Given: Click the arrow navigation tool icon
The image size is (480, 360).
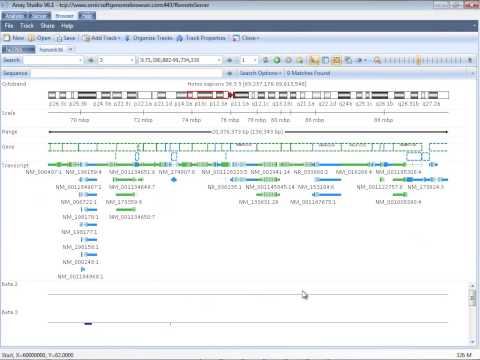Looking at the screenshot, I should [x=359, y=60].
